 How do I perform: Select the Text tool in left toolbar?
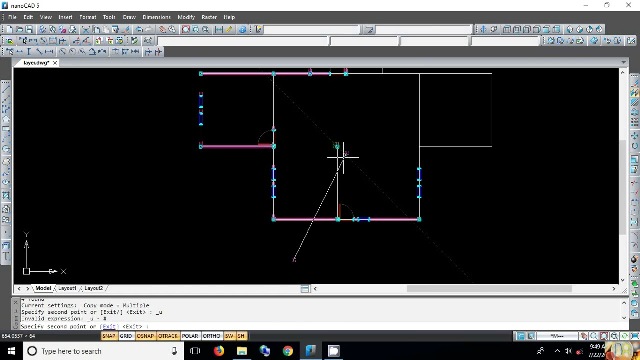[x=6, y=256]
